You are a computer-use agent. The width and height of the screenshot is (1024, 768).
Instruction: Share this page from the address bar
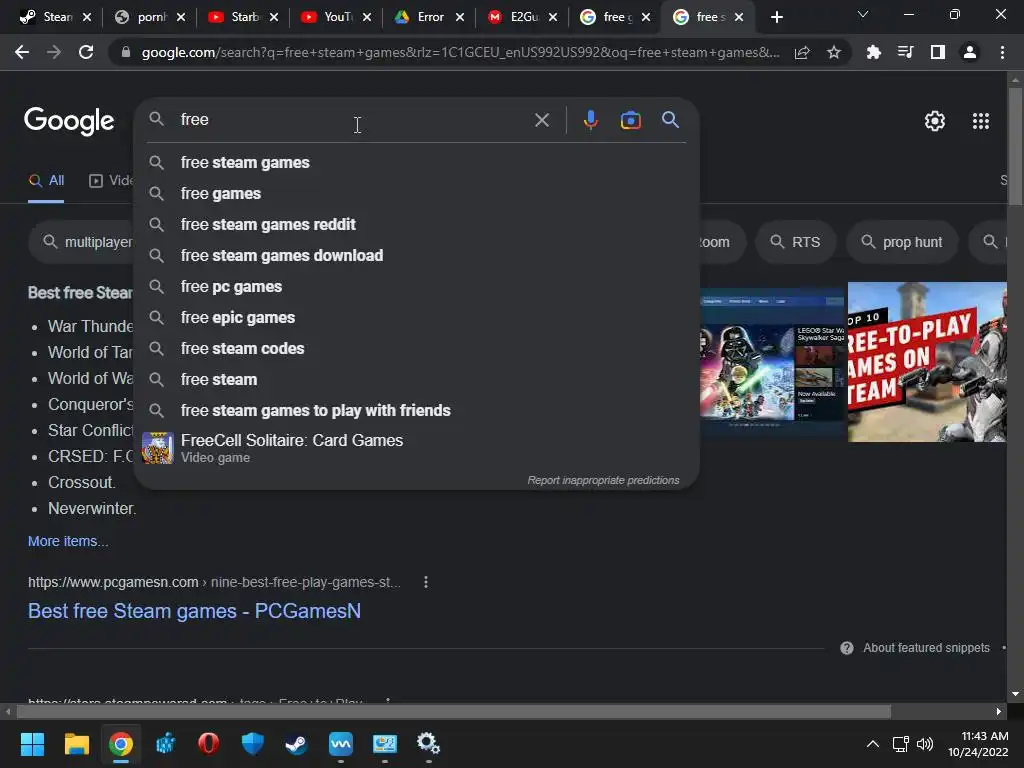802,52
